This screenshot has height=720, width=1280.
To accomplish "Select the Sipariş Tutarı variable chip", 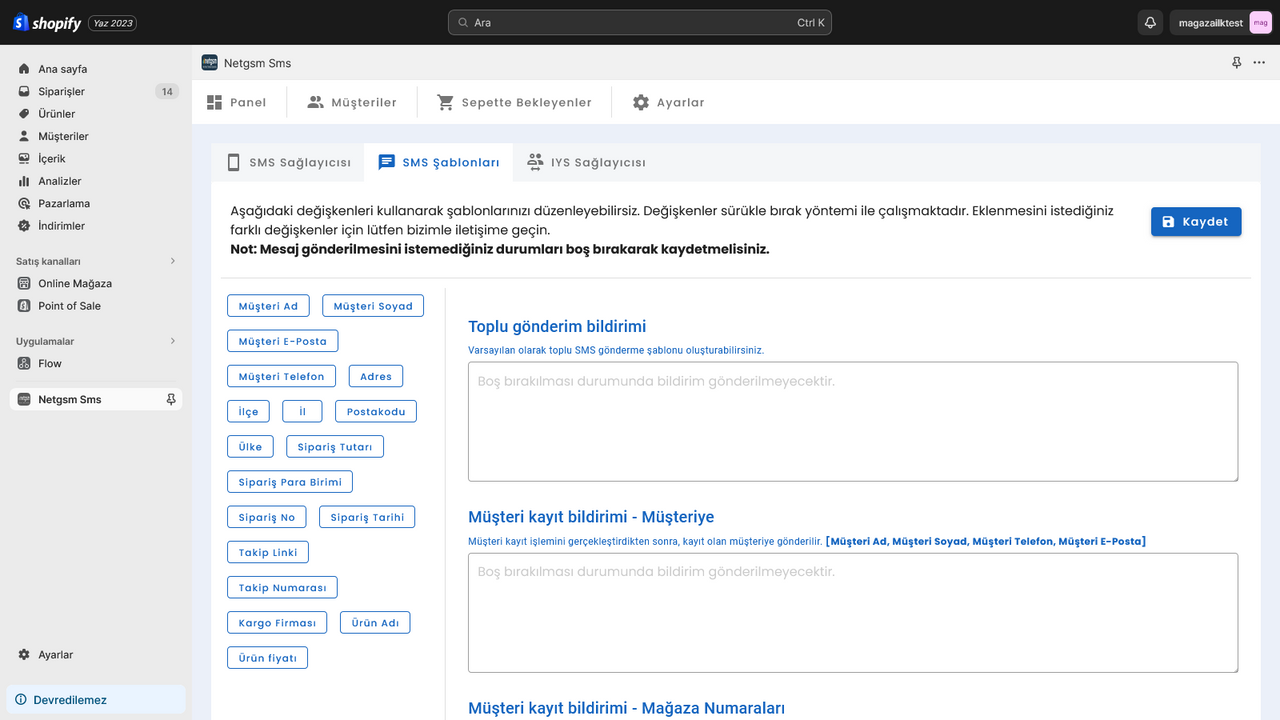I will point(335,446).
